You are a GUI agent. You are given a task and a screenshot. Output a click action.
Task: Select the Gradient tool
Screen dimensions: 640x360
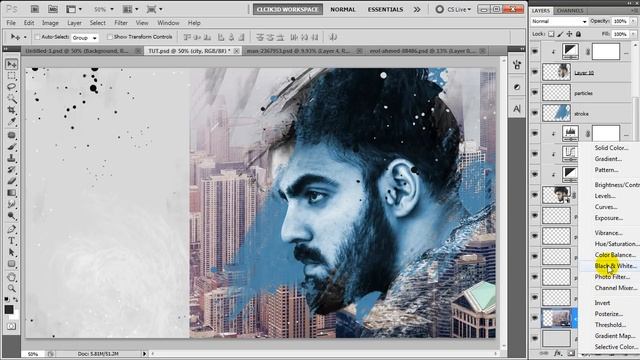[11, 193]
